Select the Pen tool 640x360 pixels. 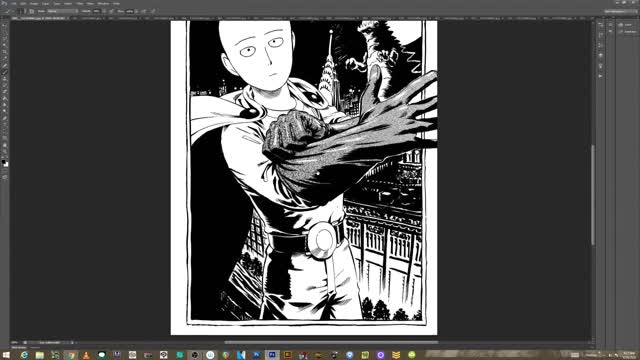coord(5,118)
